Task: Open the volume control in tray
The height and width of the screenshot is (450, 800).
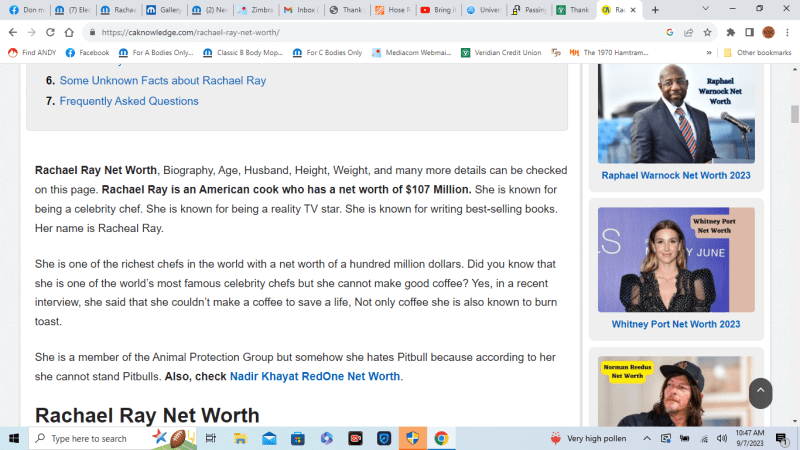Action: [x=721, y=438]
